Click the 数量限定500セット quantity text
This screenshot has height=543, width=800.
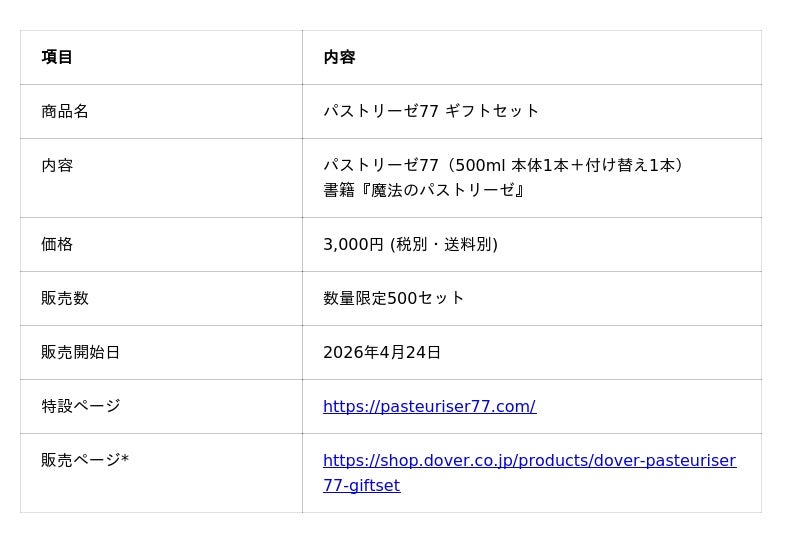point(394,298)
